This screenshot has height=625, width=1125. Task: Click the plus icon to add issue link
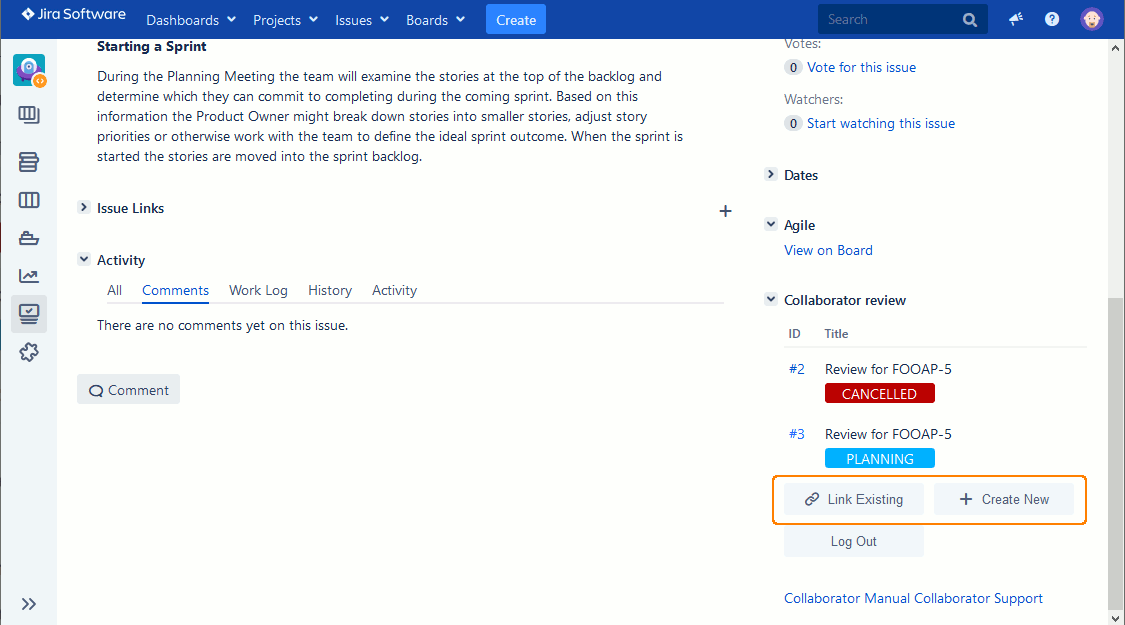[726, 211]
